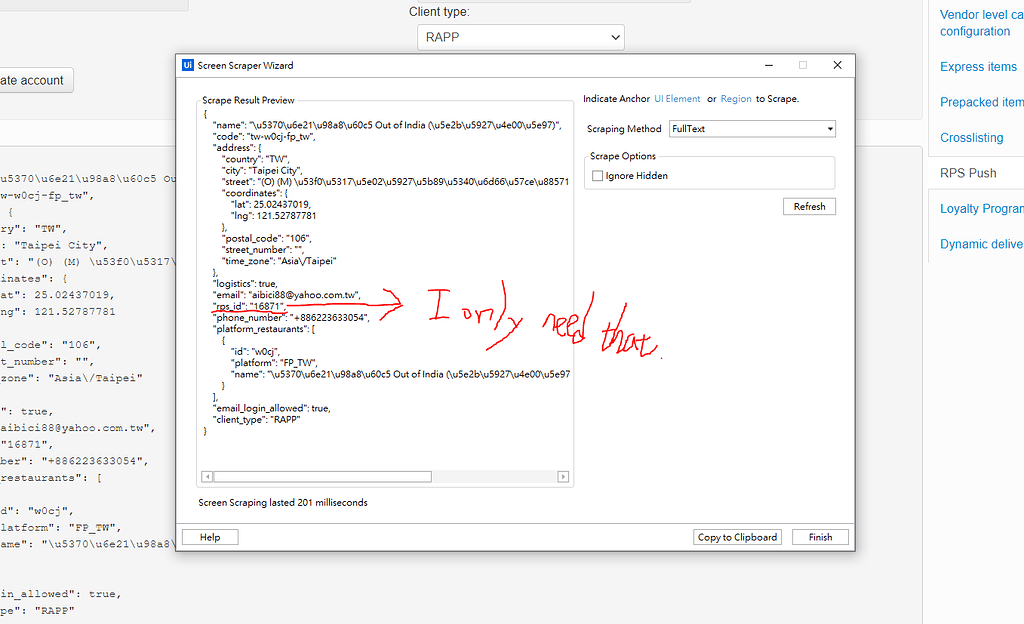The image size is (1024, 624).
Task: Open the Prepacked items link
Action: (981, 102)
